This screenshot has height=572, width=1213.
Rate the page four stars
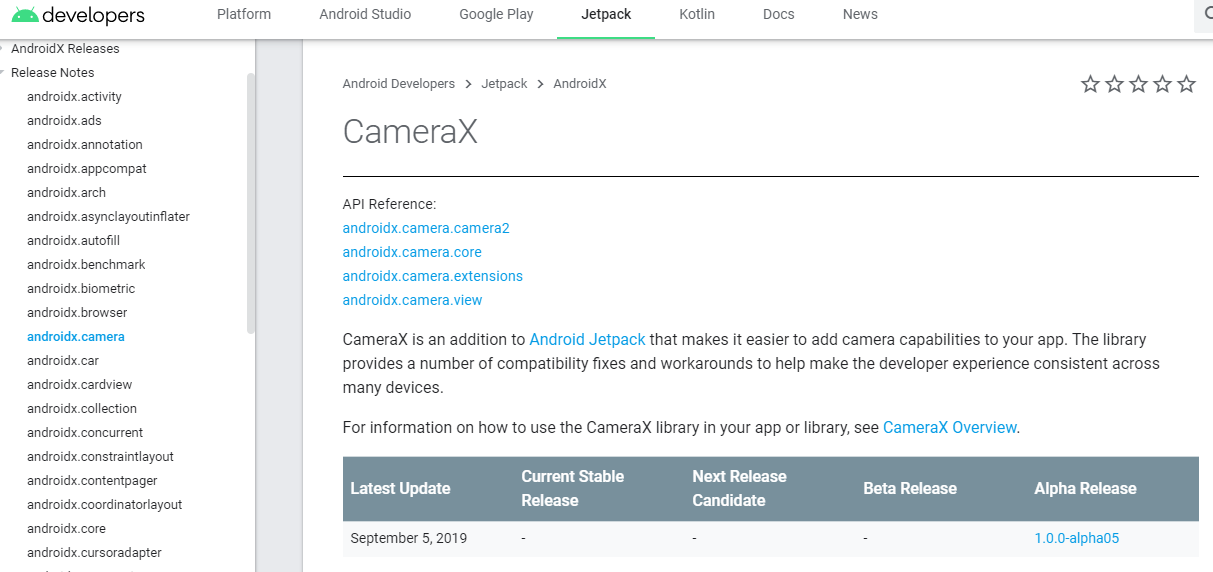pyautogui.click(x=1162, y=84)
